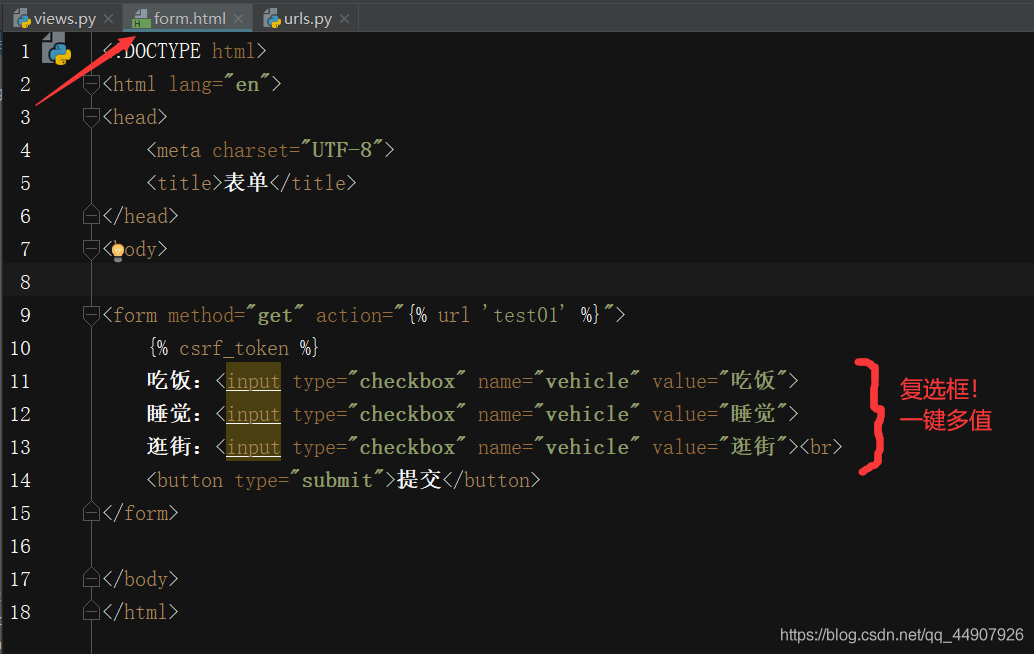The height and width of the screenshot is (654, 1034).
Task: Open the urls.py editor tab
Action: pyautogui.click(x=308, y=19)
